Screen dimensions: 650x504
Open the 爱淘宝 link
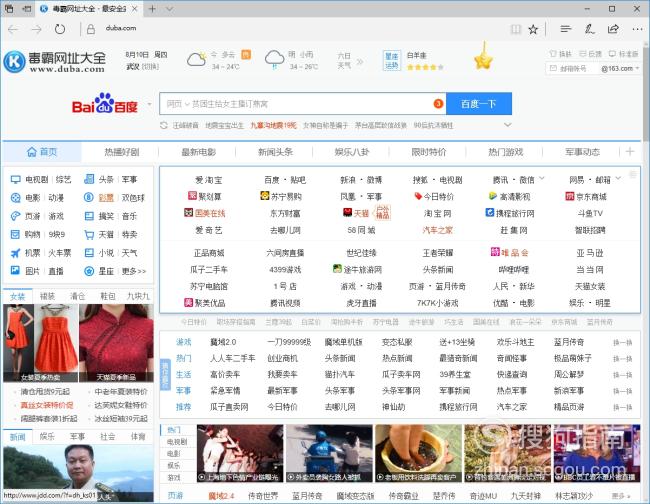209,180
